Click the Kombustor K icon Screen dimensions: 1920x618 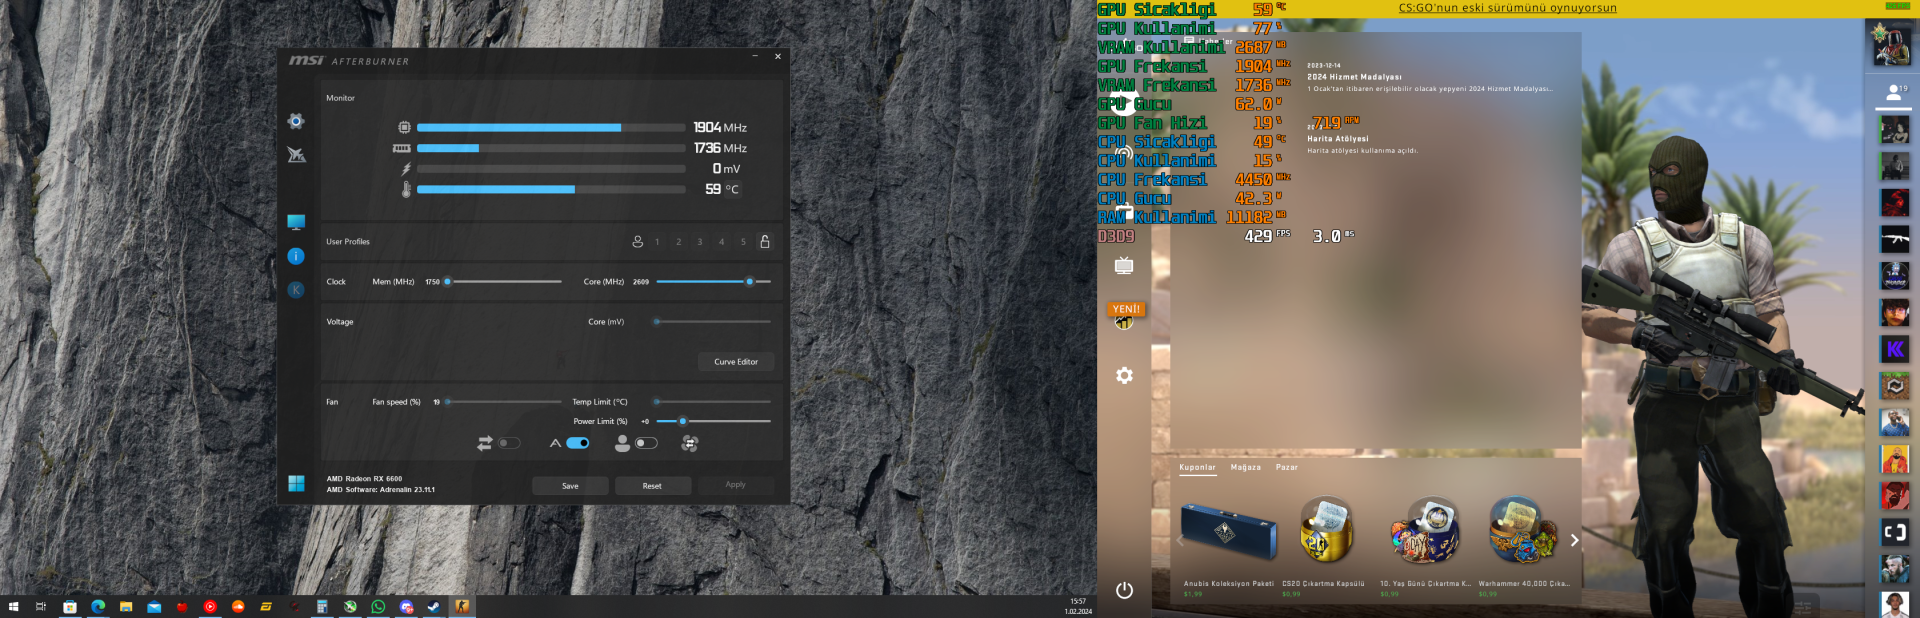coord(296,289)
